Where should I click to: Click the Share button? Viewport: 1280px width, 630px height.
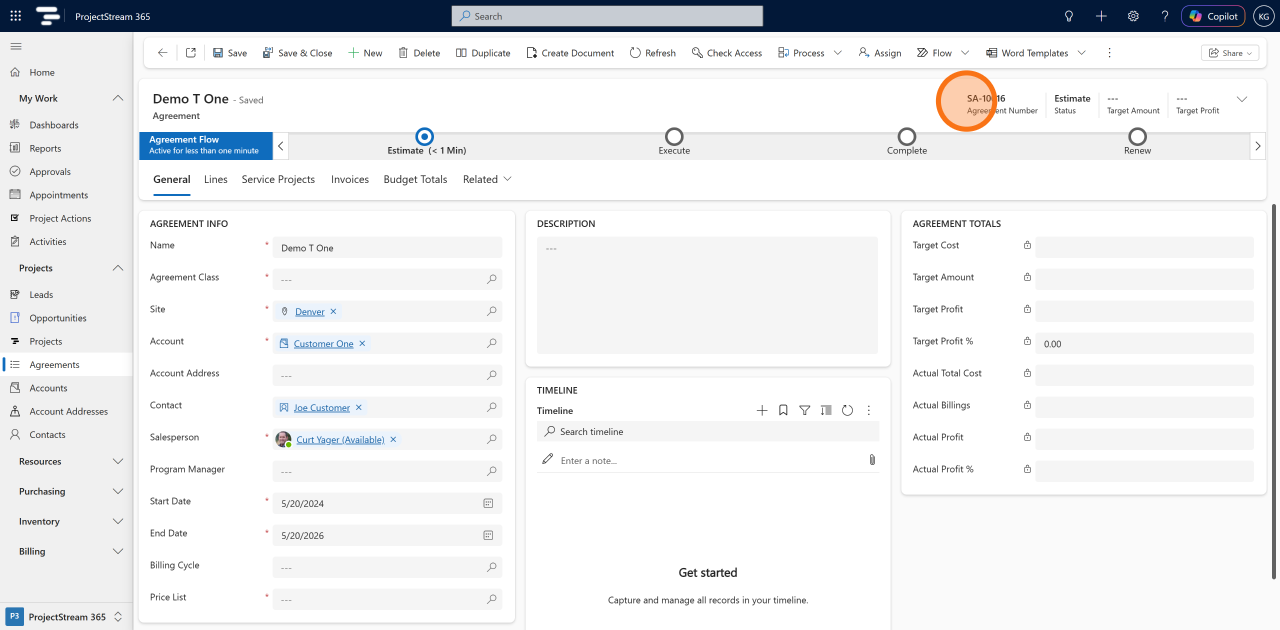tap(1230, 53)
